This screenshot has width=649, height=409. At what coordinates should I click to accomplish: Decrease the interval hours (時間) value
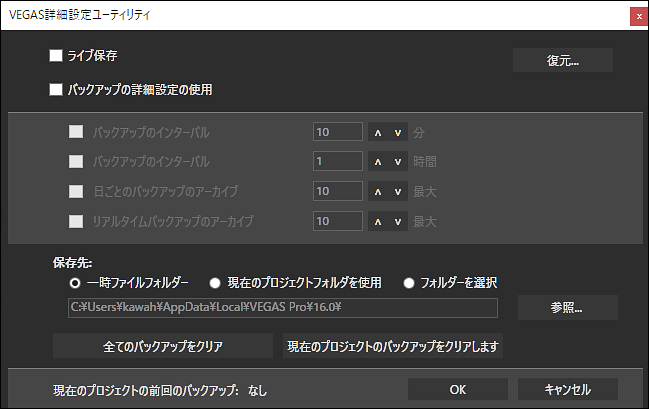pos(398,161)
